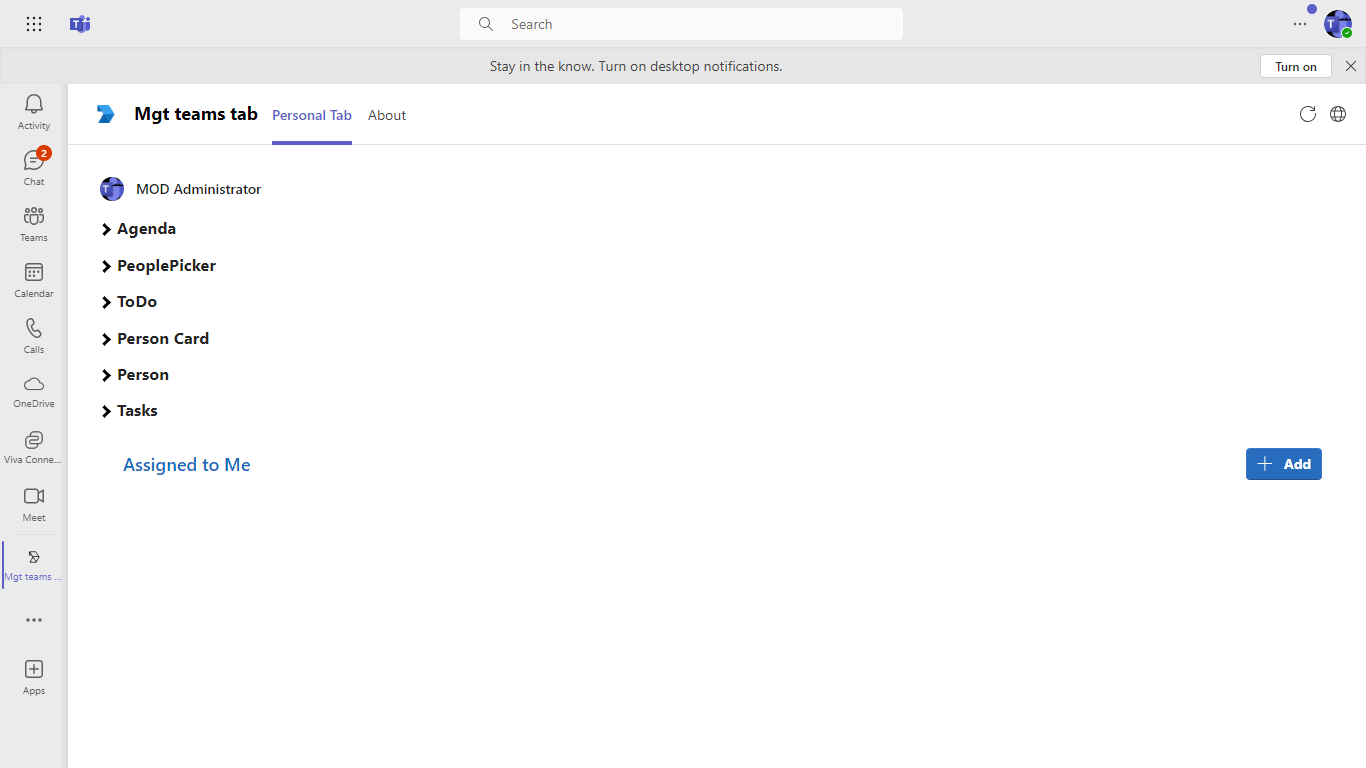Viewport: 1366px width, 768px height.
Task: Expand the PeoplePicker section
Action: pyautogui.click(x=159, y=266)
